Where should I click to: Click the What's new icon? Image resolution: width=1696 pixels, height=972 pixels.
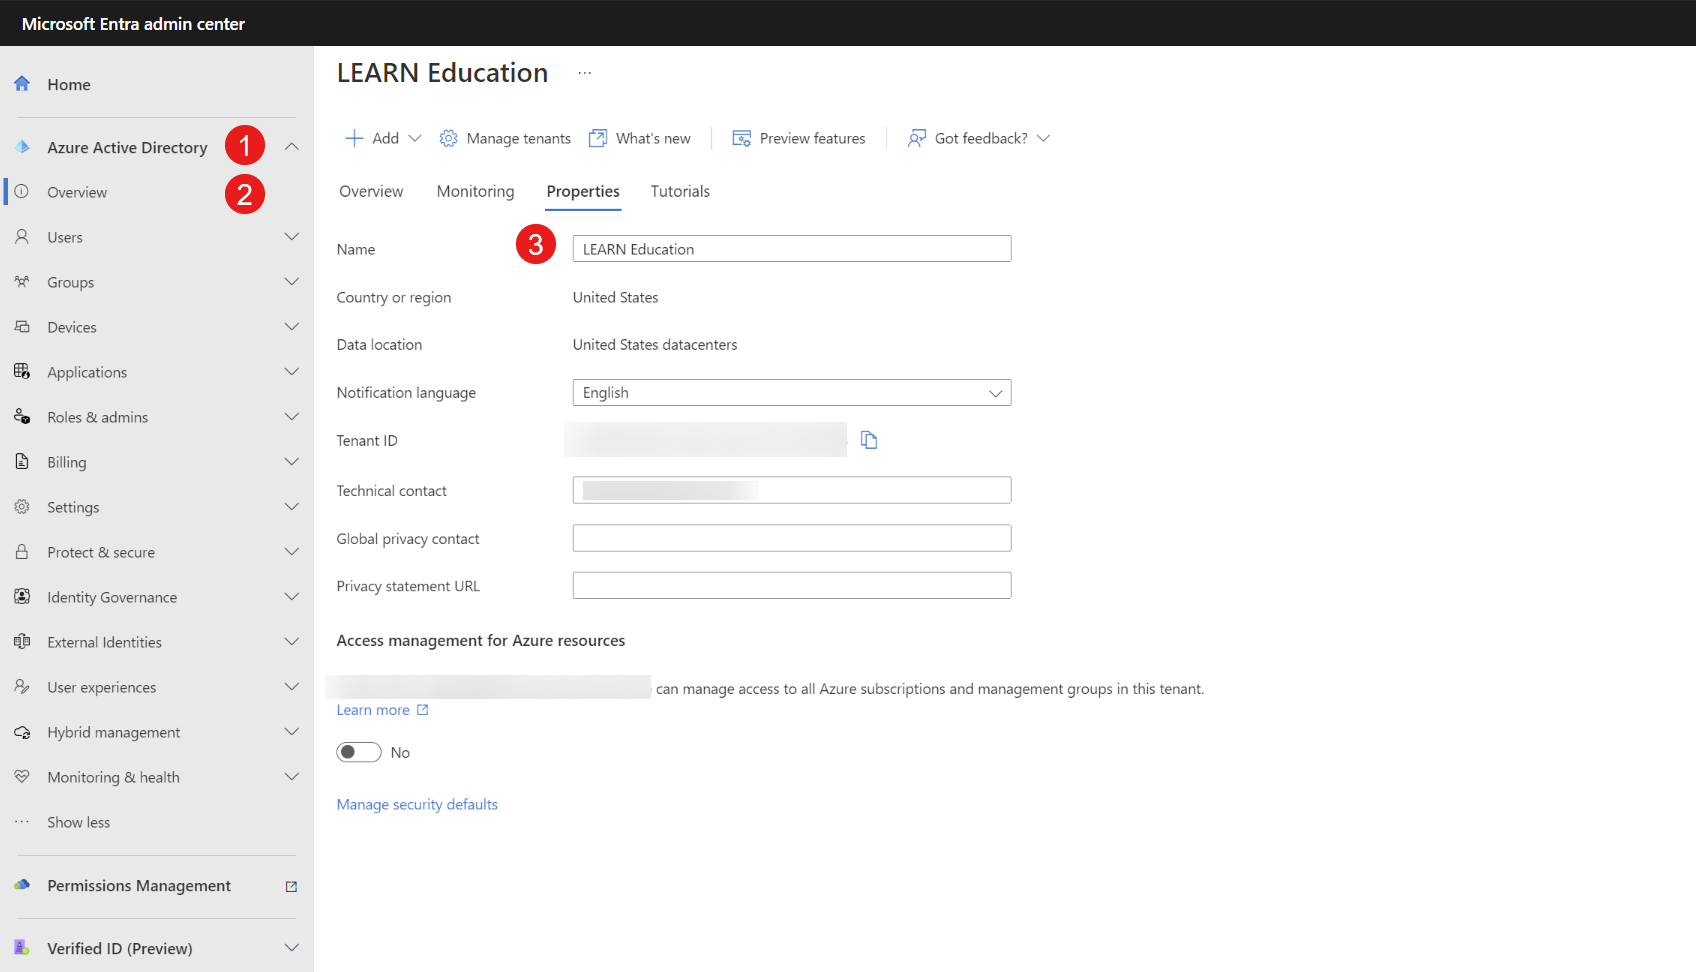tap(598, 138)
